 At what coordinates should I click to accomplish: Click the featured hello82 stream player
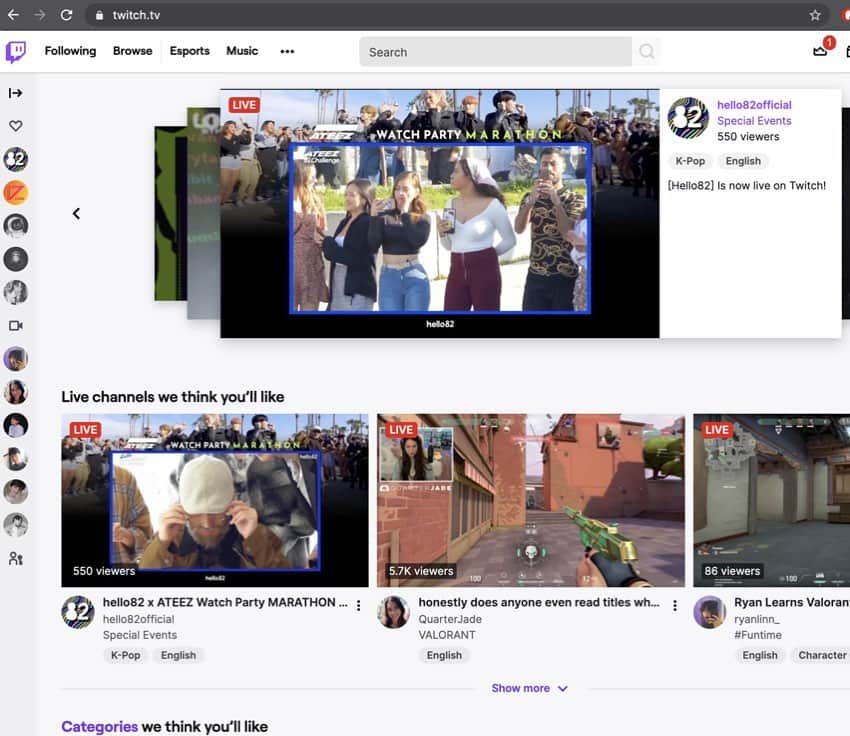click(x=440, y=214)
